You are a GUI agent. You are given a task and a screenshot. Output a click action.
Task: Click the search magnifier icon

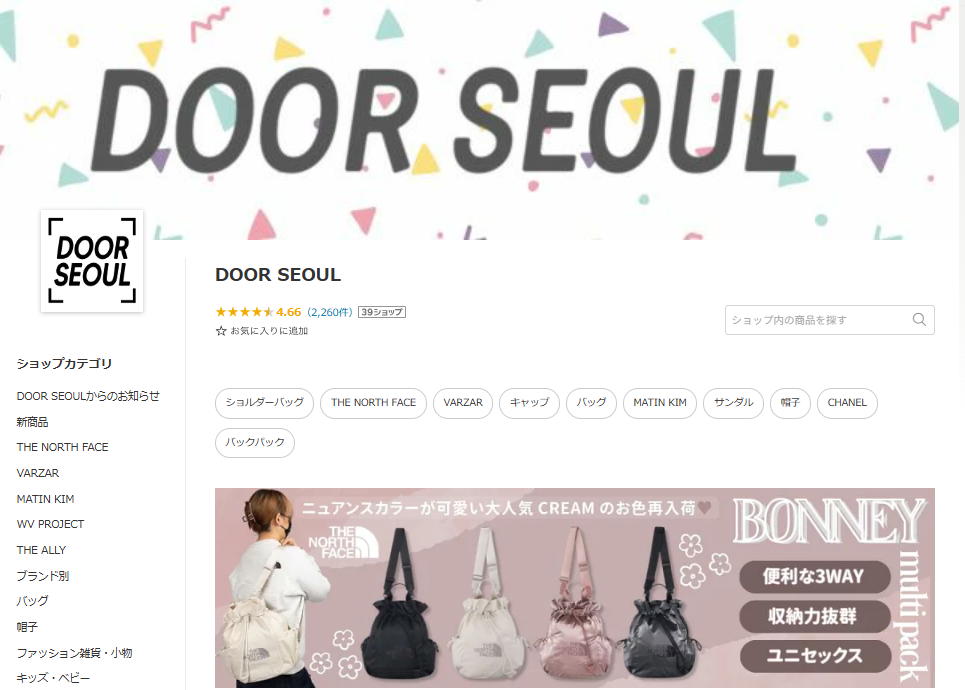click(919, 319)
